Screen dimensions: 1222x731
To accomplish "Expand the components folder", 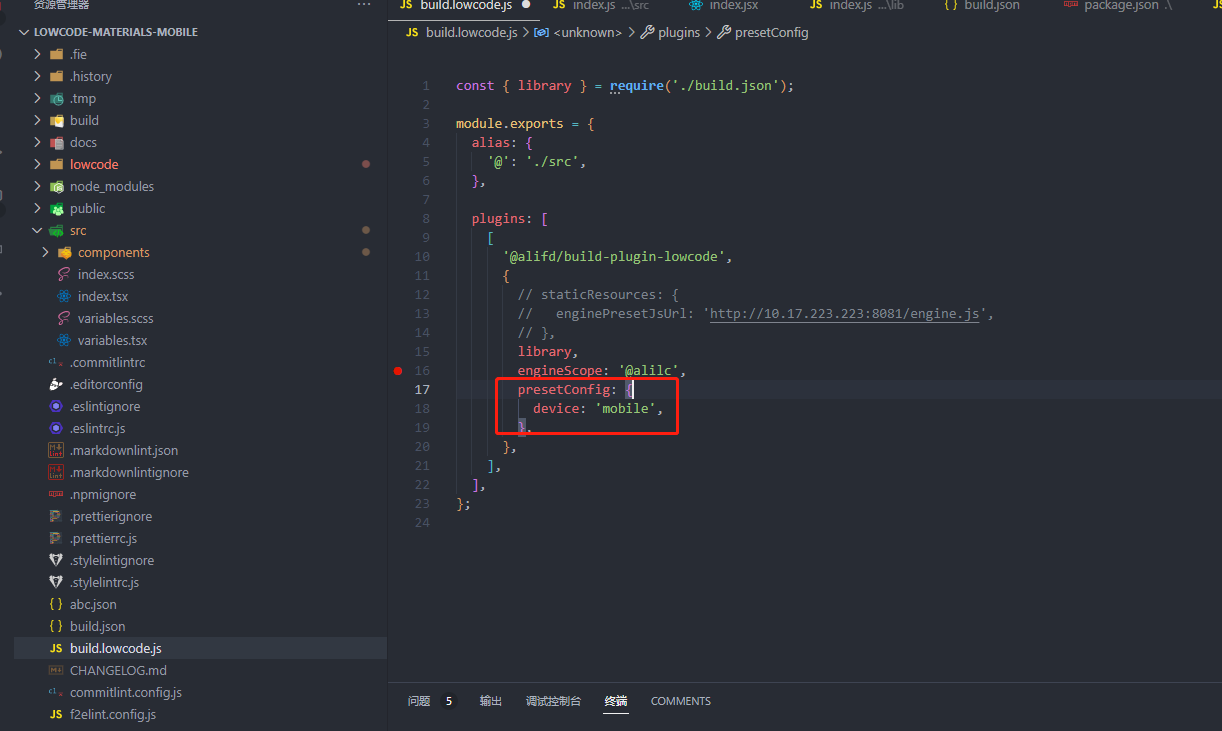I will tap(45, 252).
